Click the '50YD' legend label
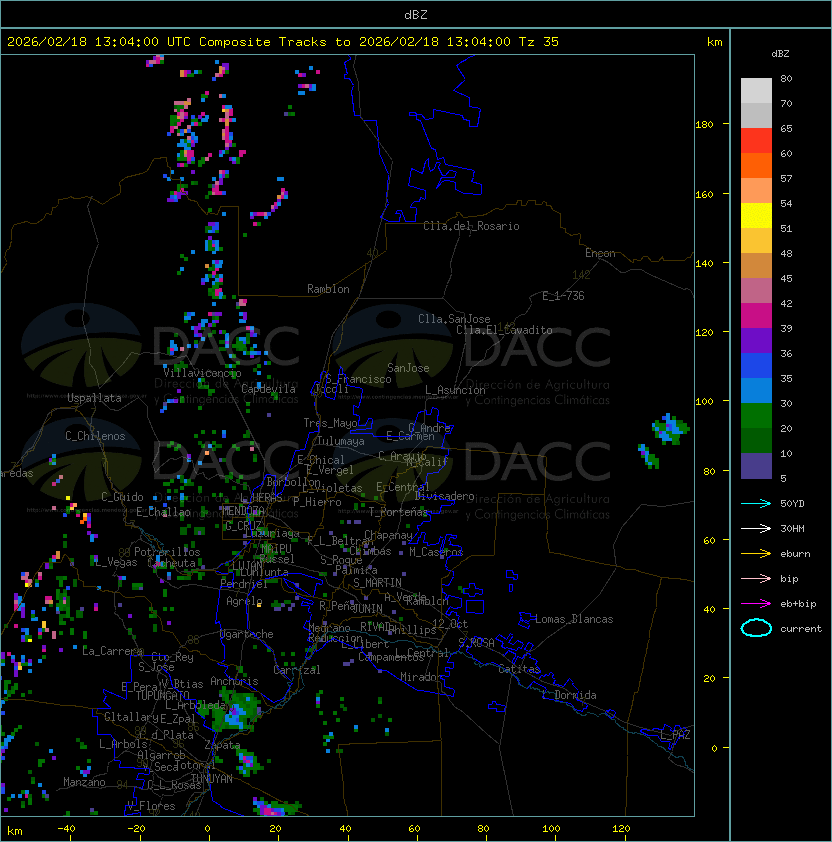Screen dimensions: 832x842 click(x=792, y=503)
